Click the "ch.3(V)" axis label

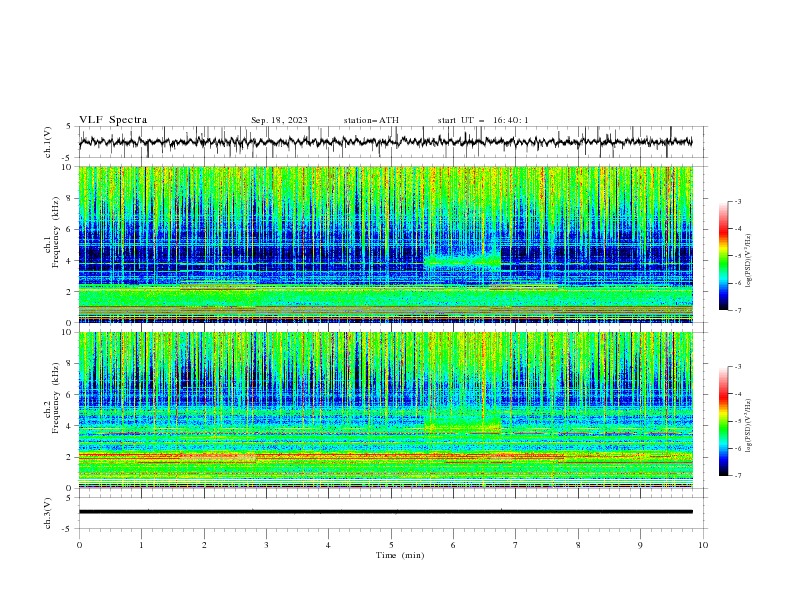[x=48, y=513]
